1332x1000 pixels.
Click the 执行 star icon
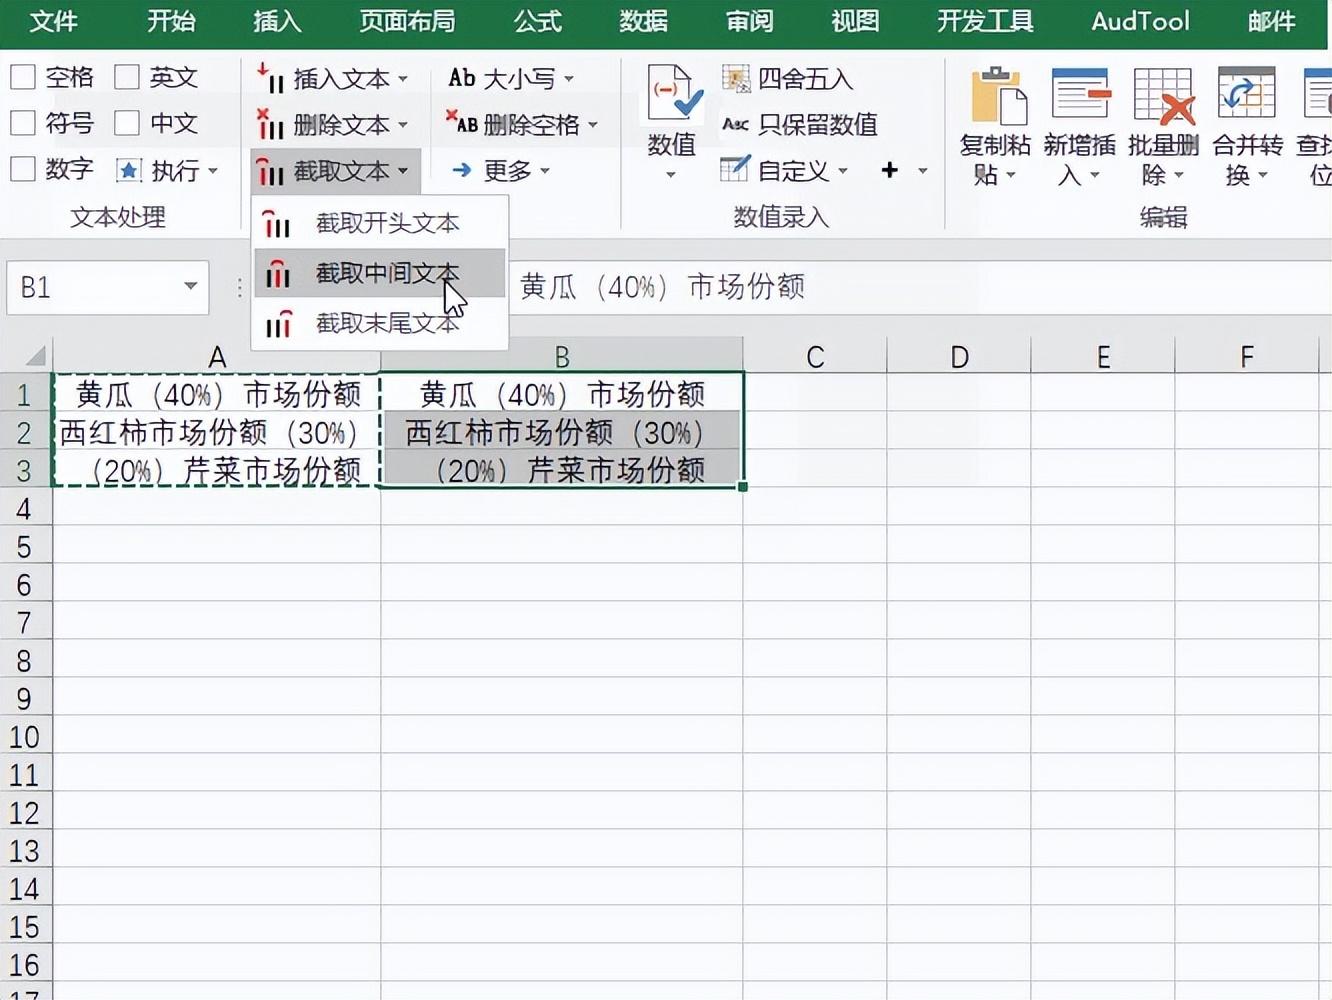[x=129, y=171]
